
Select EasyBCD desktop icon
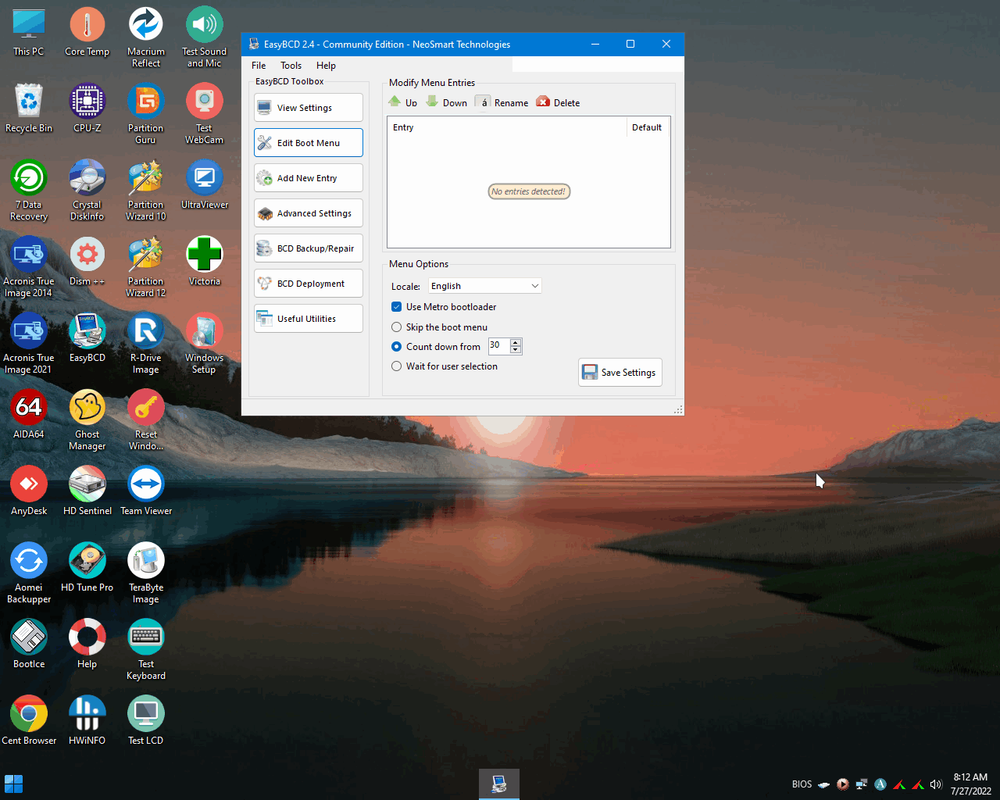tap(87, 339)
